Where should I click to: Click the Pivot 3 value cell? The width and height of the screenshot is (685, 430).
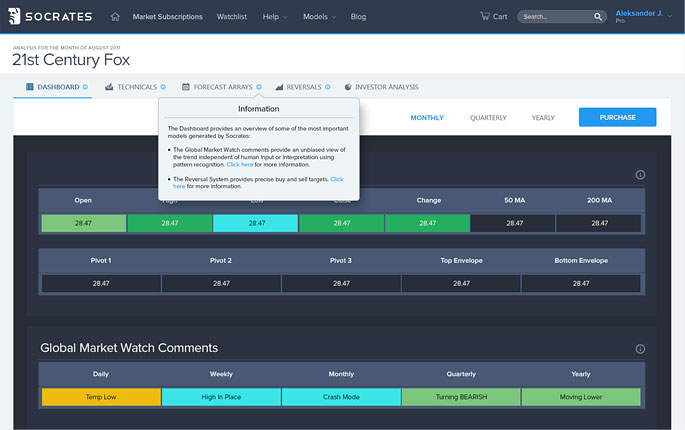(341, 283)
